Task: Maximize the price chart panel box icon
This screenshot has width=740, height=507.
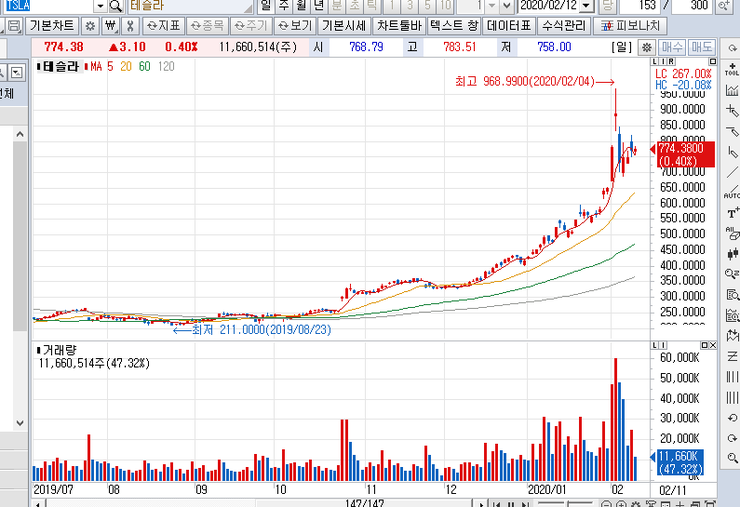Action: click(713, 61)
